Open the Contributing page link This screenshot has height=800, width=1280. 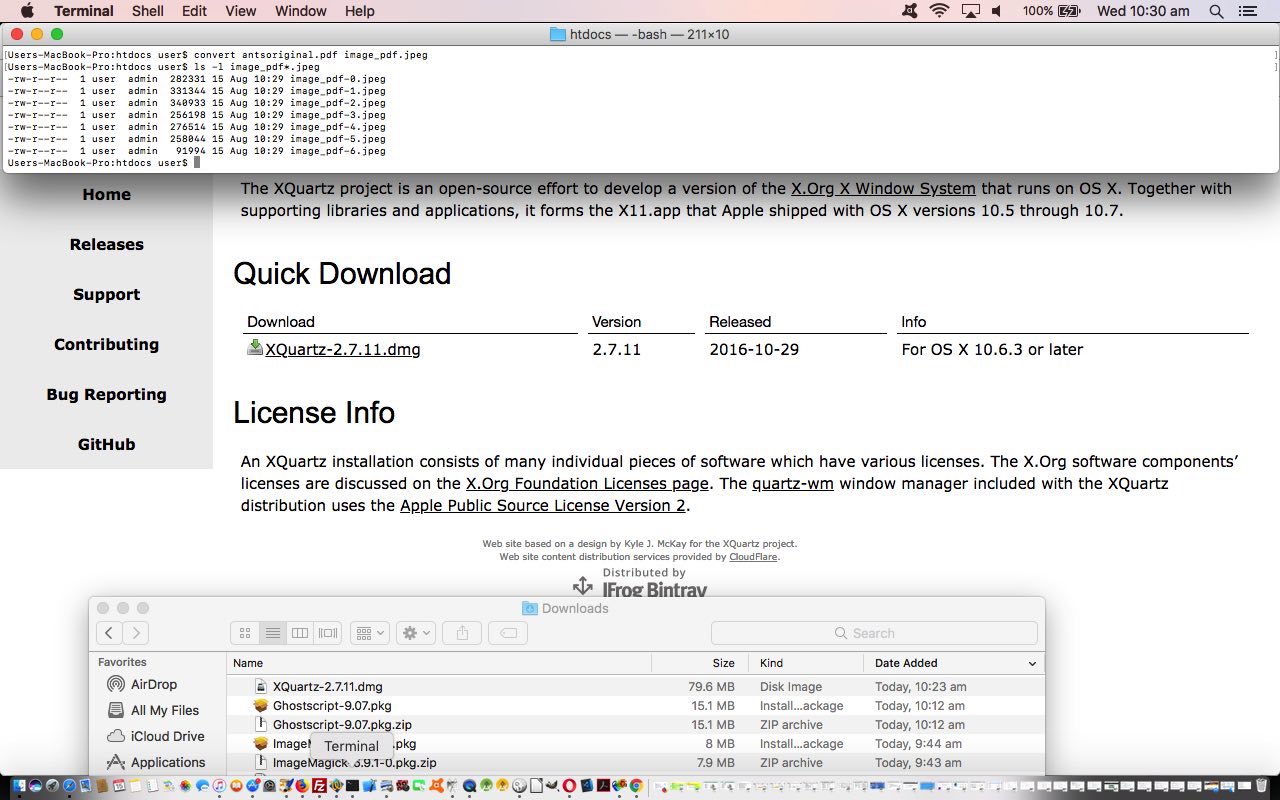point(106,344)
